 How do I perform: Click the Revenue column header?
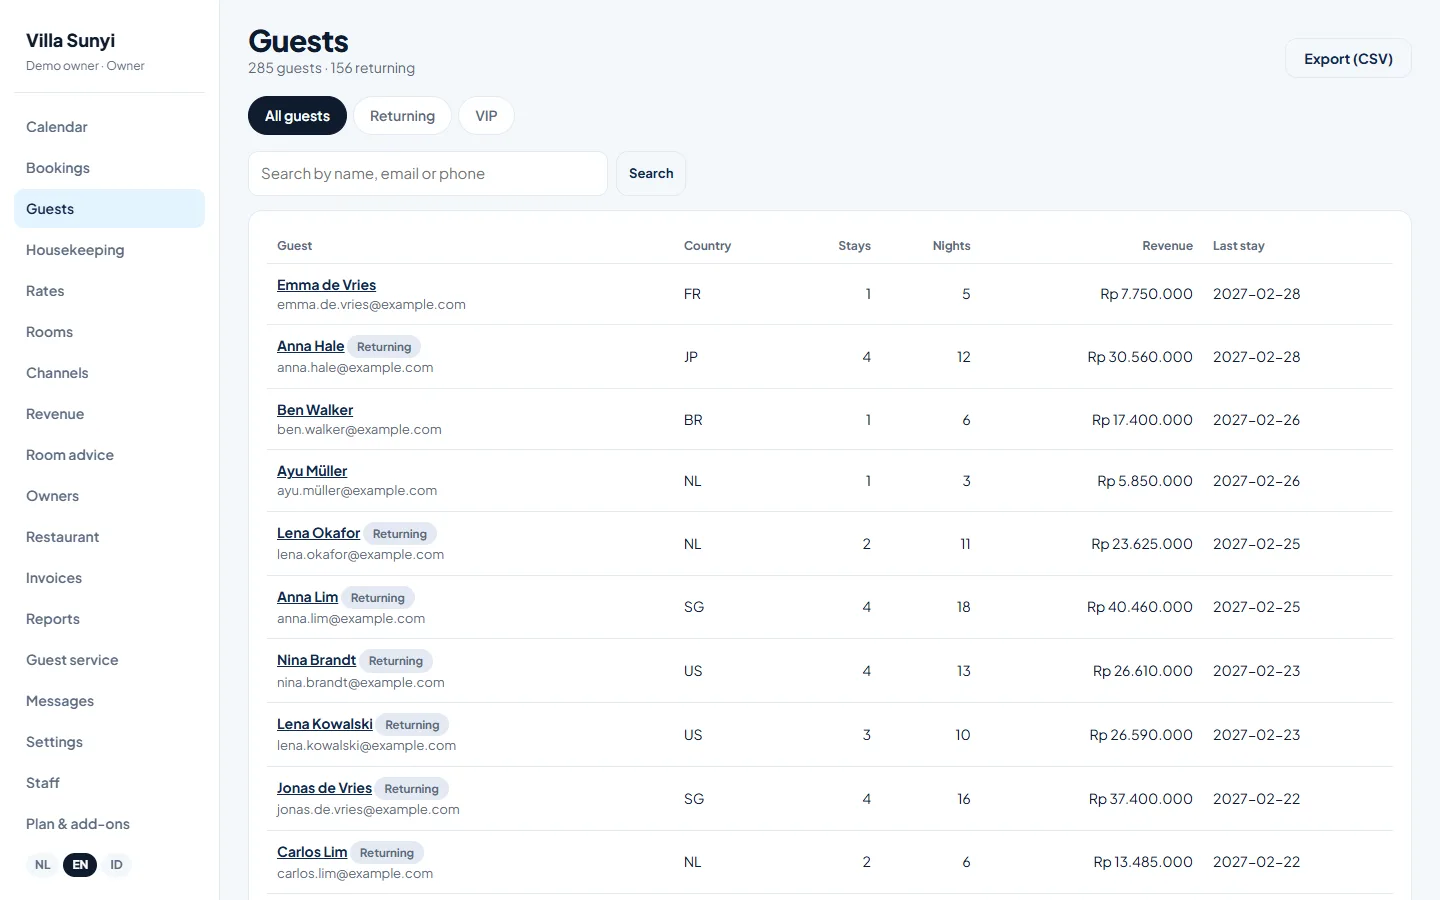pos(1167,246)
